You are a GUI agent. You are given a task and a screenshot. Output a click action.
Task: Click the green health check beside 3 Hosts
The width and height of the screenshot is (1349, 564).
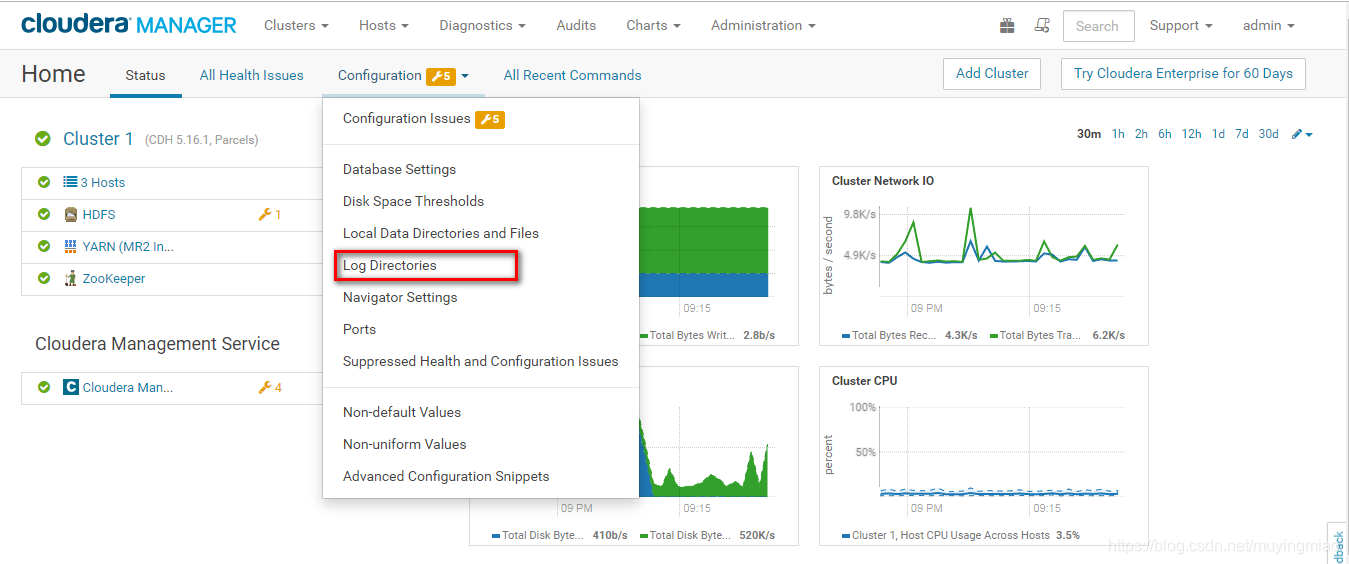click(x=44, y=182)
